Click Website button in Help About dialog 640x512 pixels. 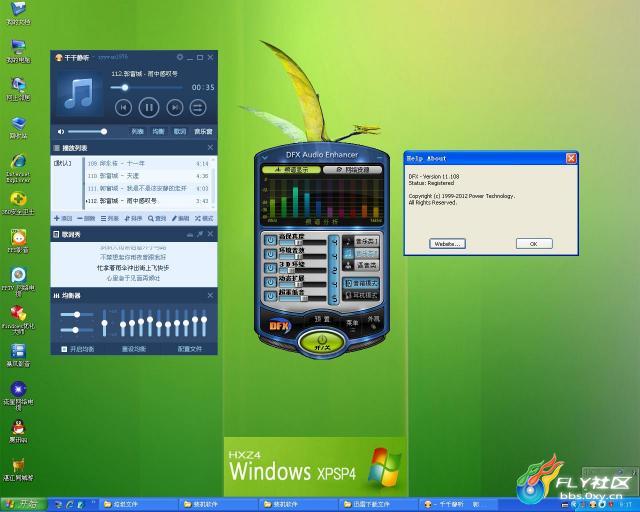[447, 244]
